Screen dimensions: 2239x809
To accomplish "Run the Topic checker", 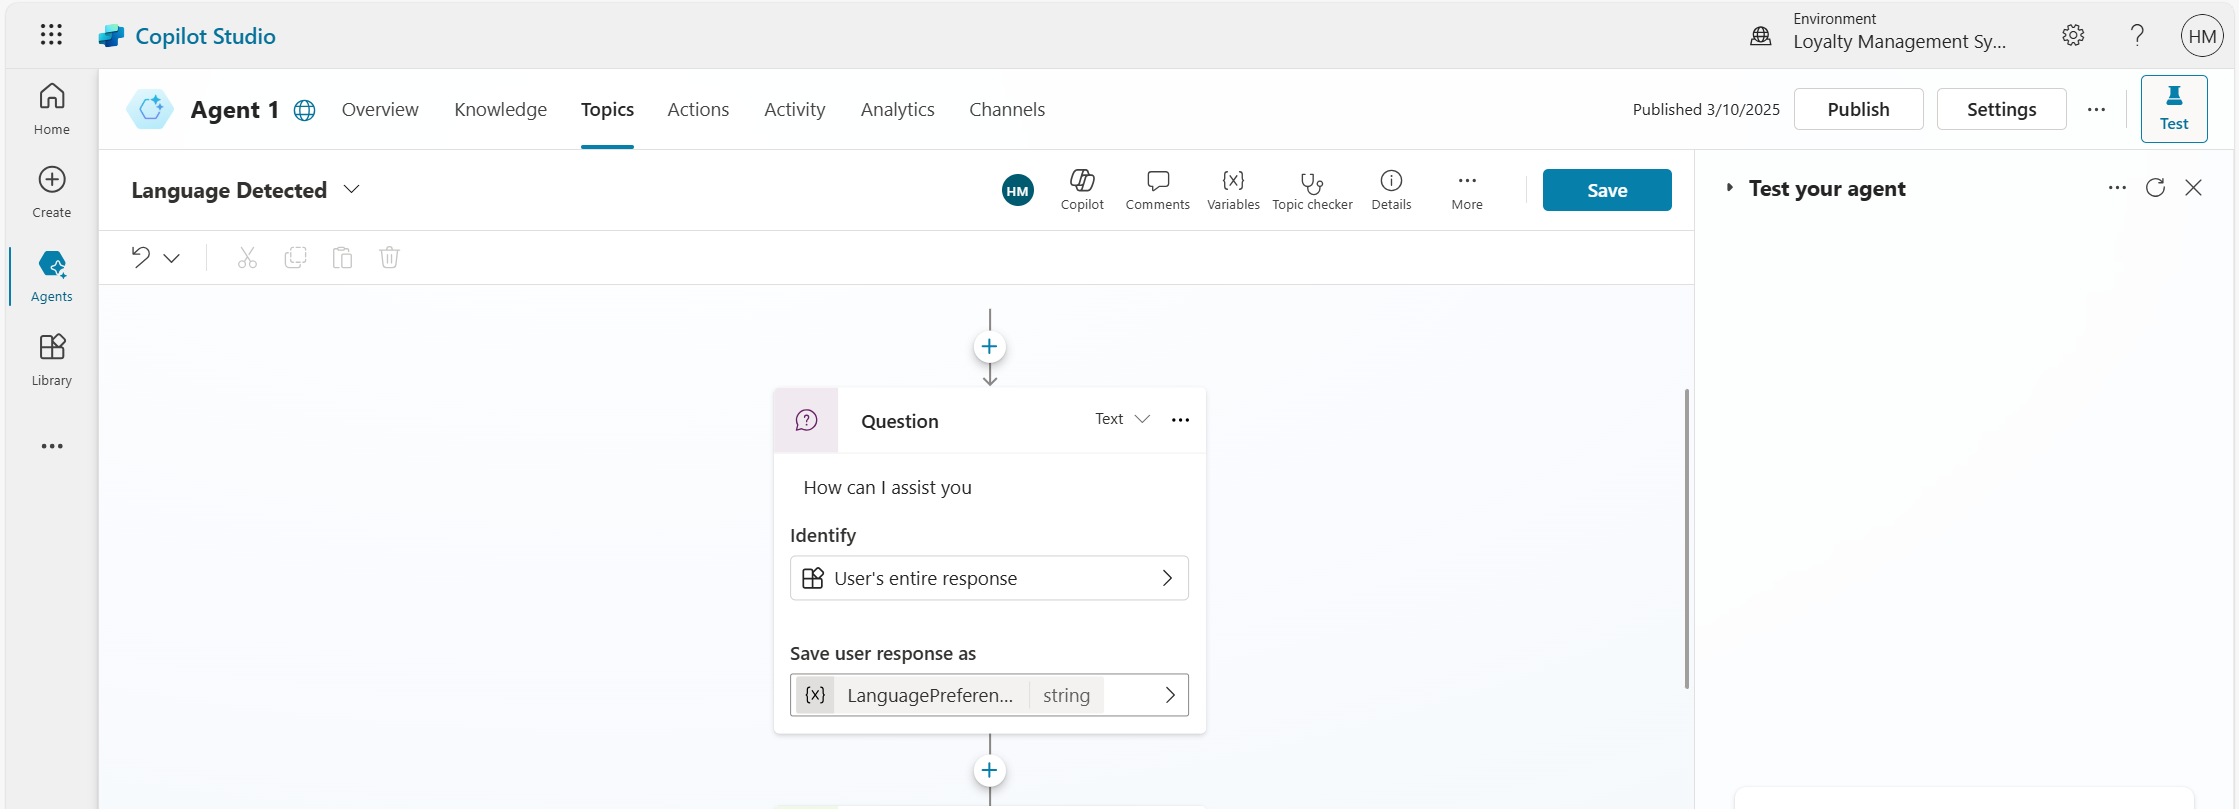I will (x=1312, y=190).
